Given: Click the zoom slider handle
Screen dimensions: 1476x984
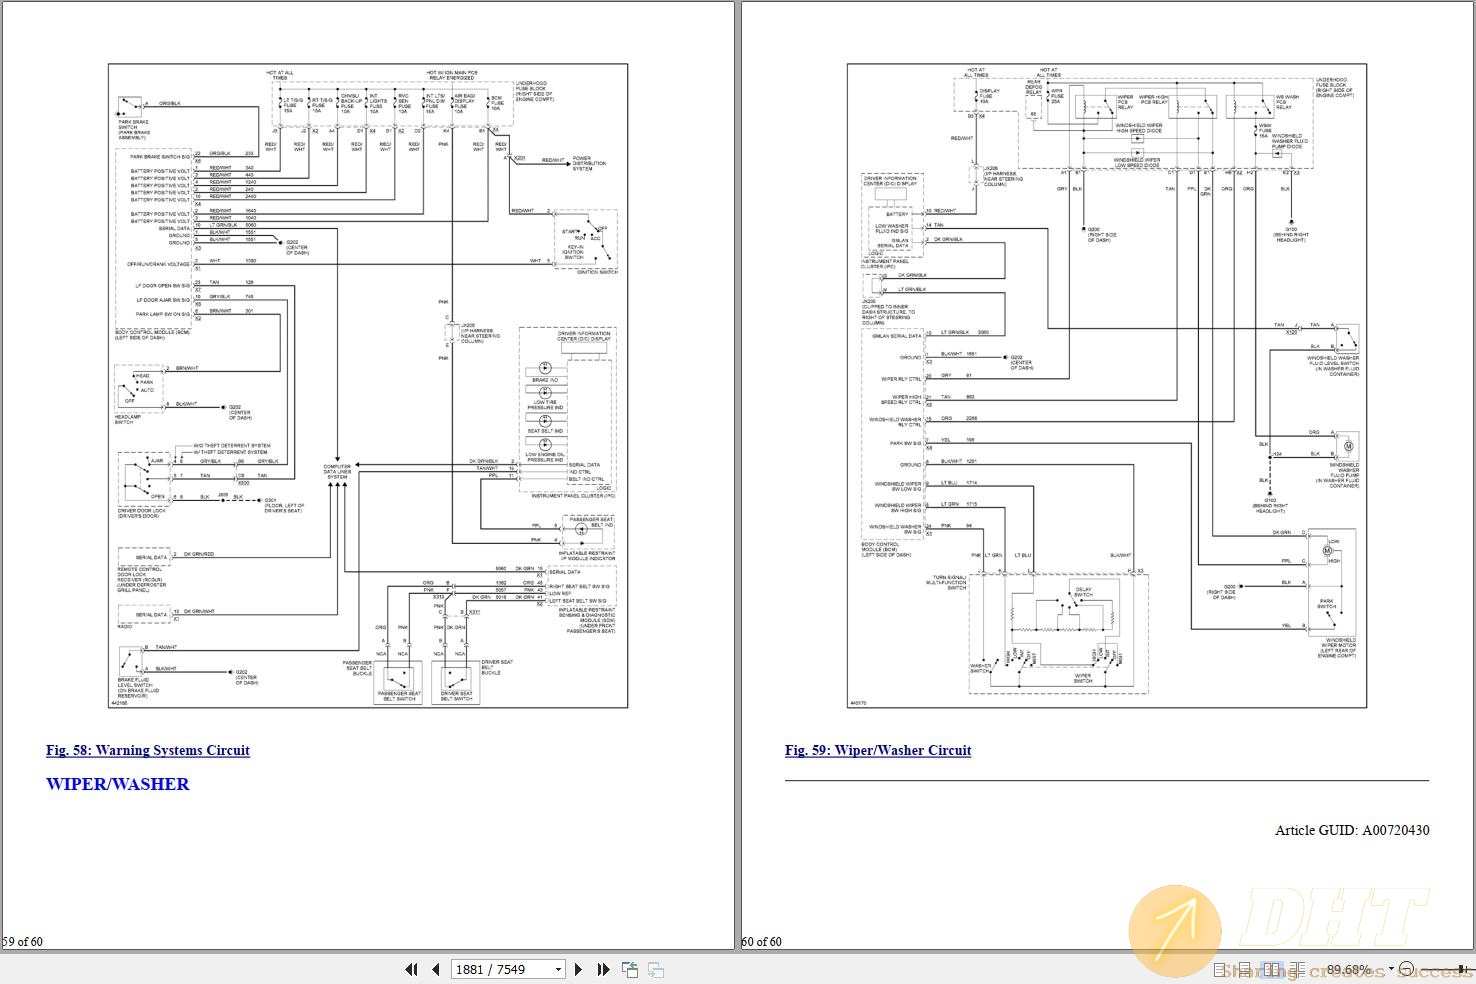Looking at the screenshot, I should pyautogui.click(x=1461, y=969).
